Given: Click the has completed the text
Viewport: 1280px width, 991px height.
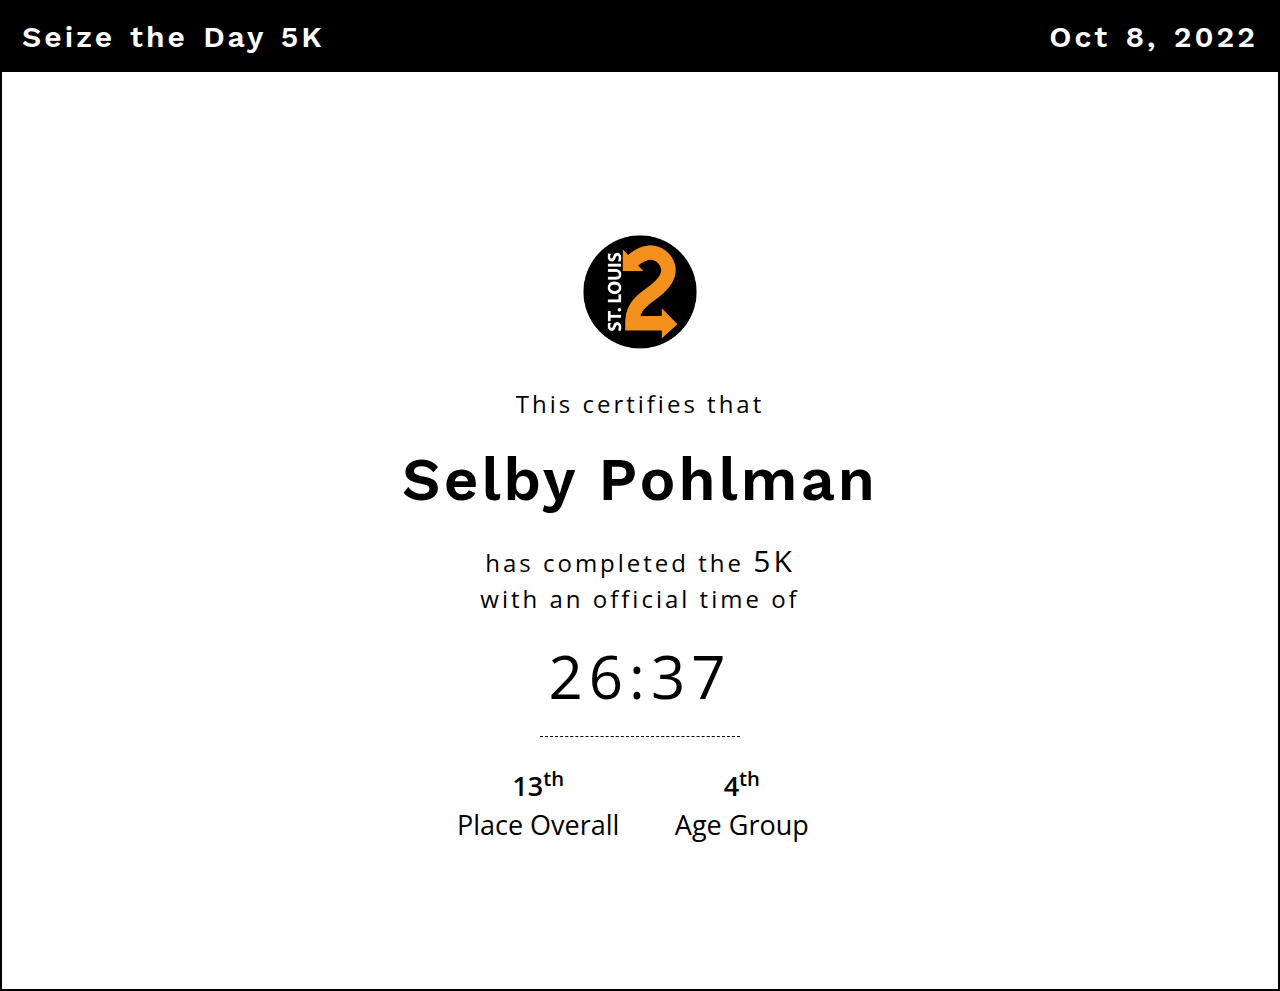Looking at the screenshot, I should (613, 564).
